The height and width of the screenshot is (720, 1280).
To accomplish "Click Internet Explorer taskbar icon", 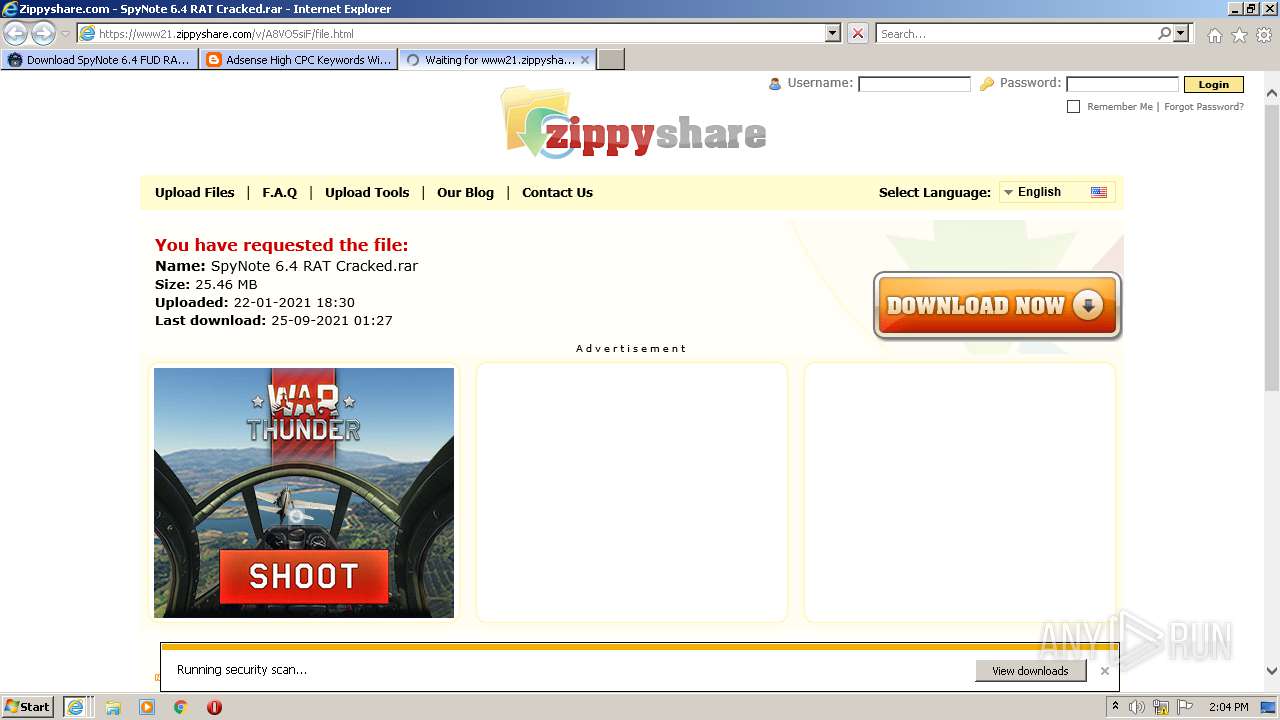I will 76,707.
